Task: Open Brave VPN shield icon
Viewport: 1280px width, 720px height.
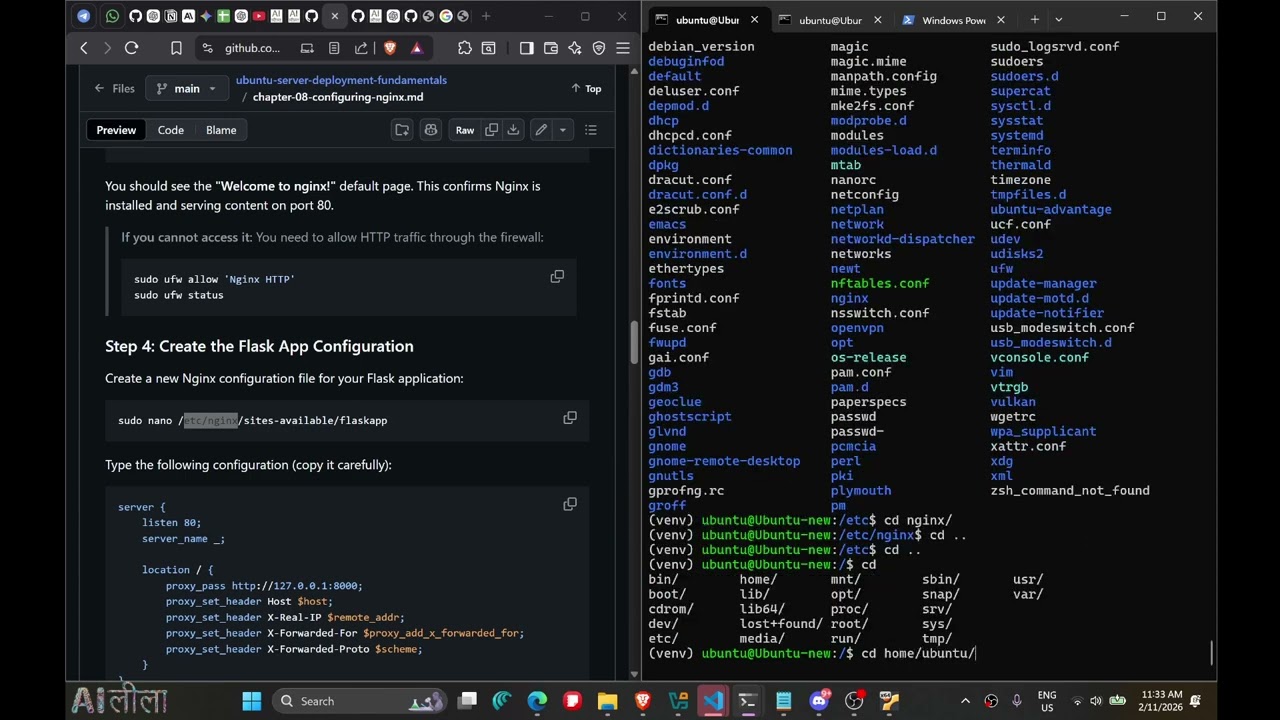Action: [x=599, y=48]
